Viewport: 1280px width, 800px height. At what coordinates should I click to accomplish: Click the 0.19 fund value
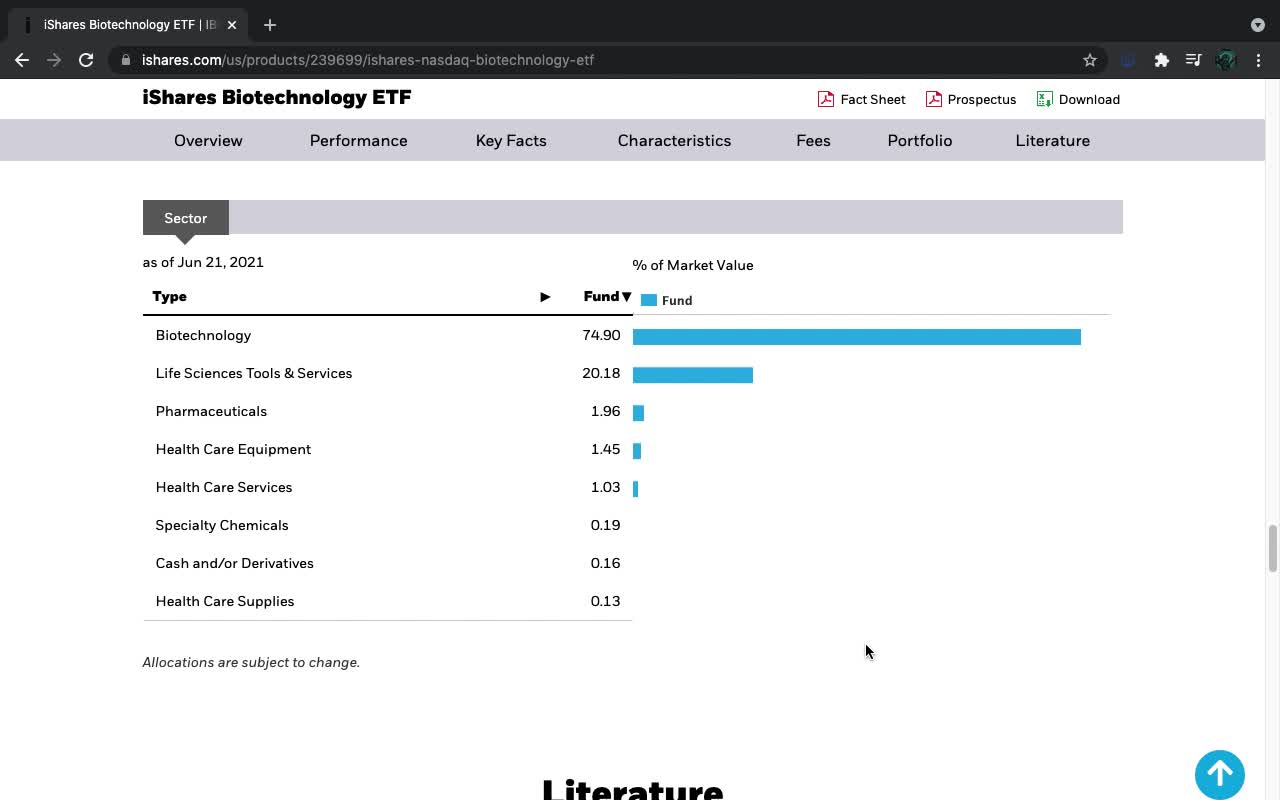coord(605,525)
